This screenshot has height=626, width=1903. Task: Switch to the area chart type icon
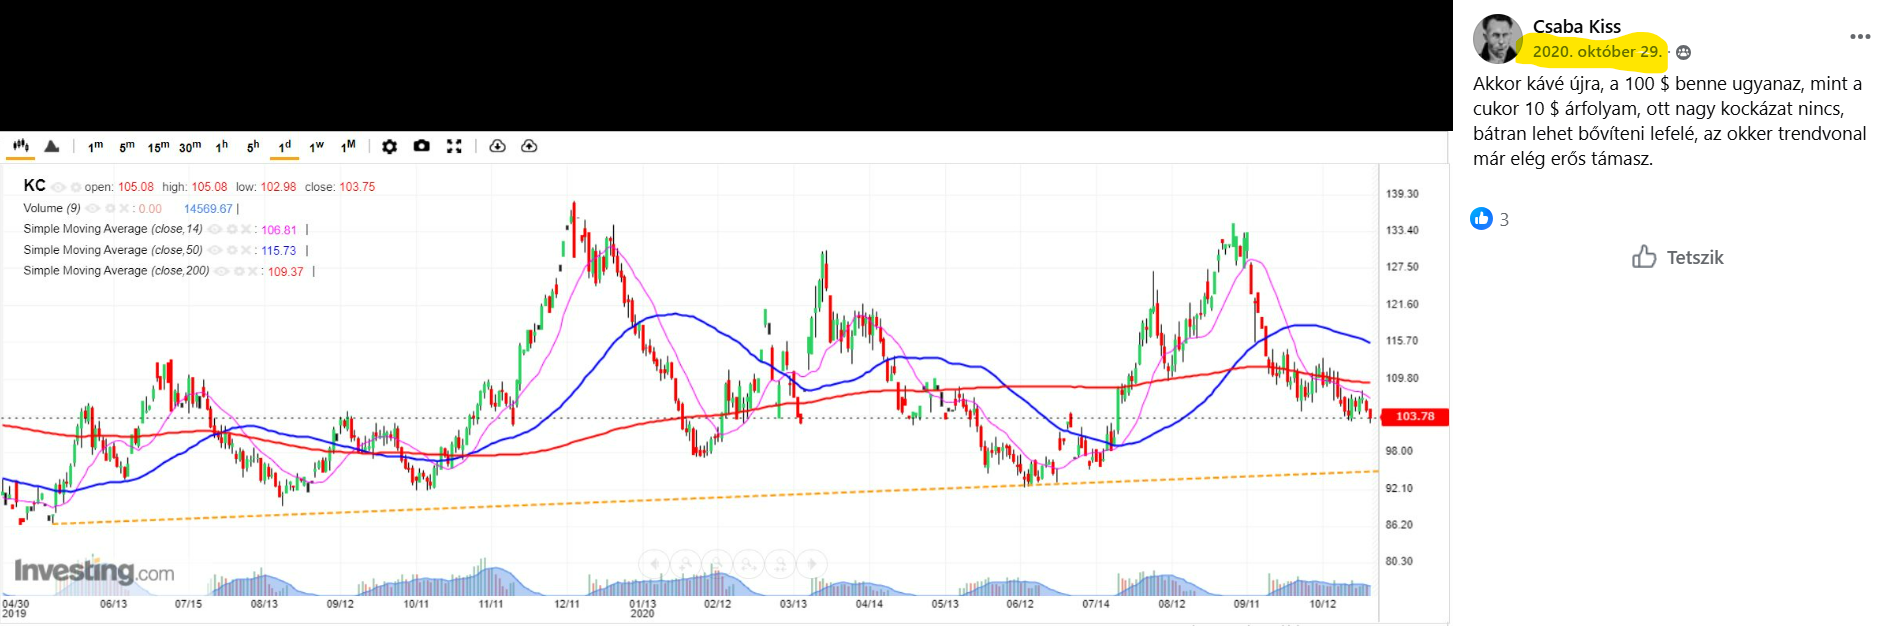click(x=52, y=146)
